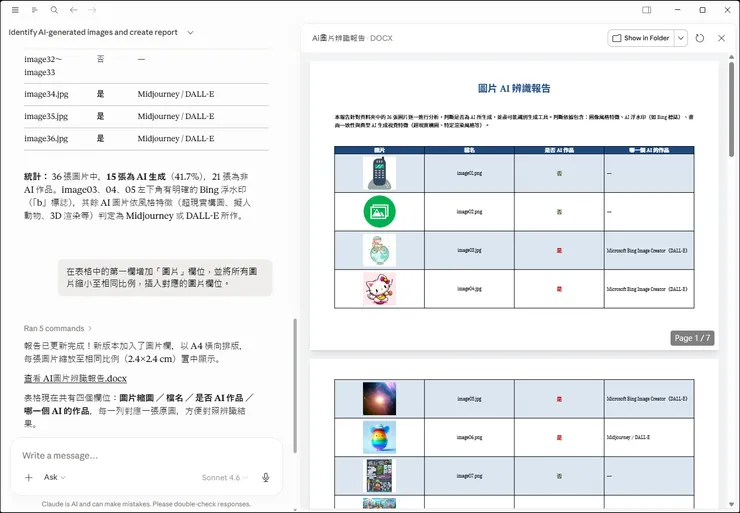
Task: Click the image34.jpg row text
Action: pyautogui.click(x=46, y=94)
